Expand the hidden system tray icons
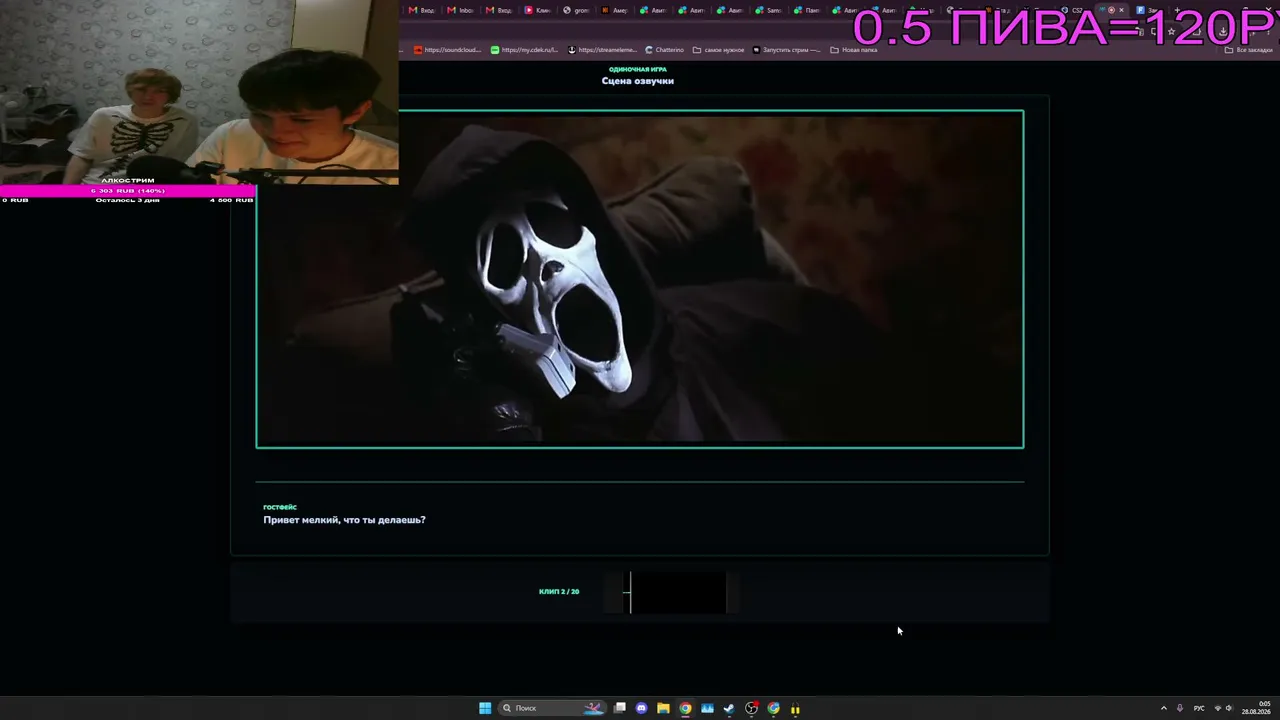 click(x=1163, y=708)
